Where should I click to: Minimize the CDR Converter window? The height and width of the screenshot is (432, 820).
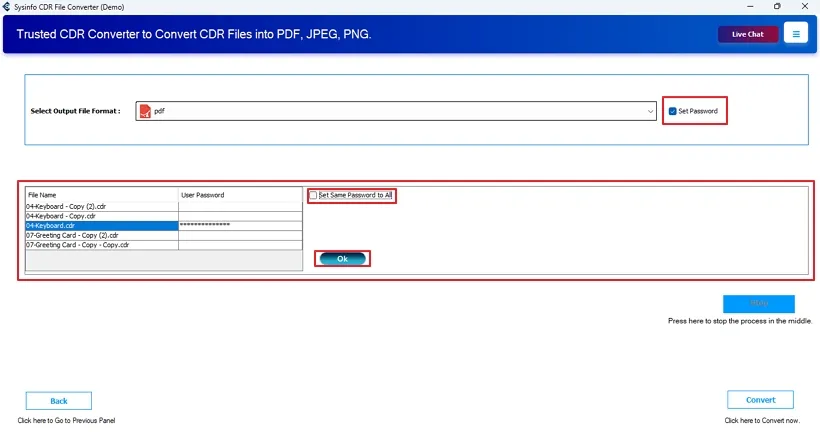pos(749,6)
